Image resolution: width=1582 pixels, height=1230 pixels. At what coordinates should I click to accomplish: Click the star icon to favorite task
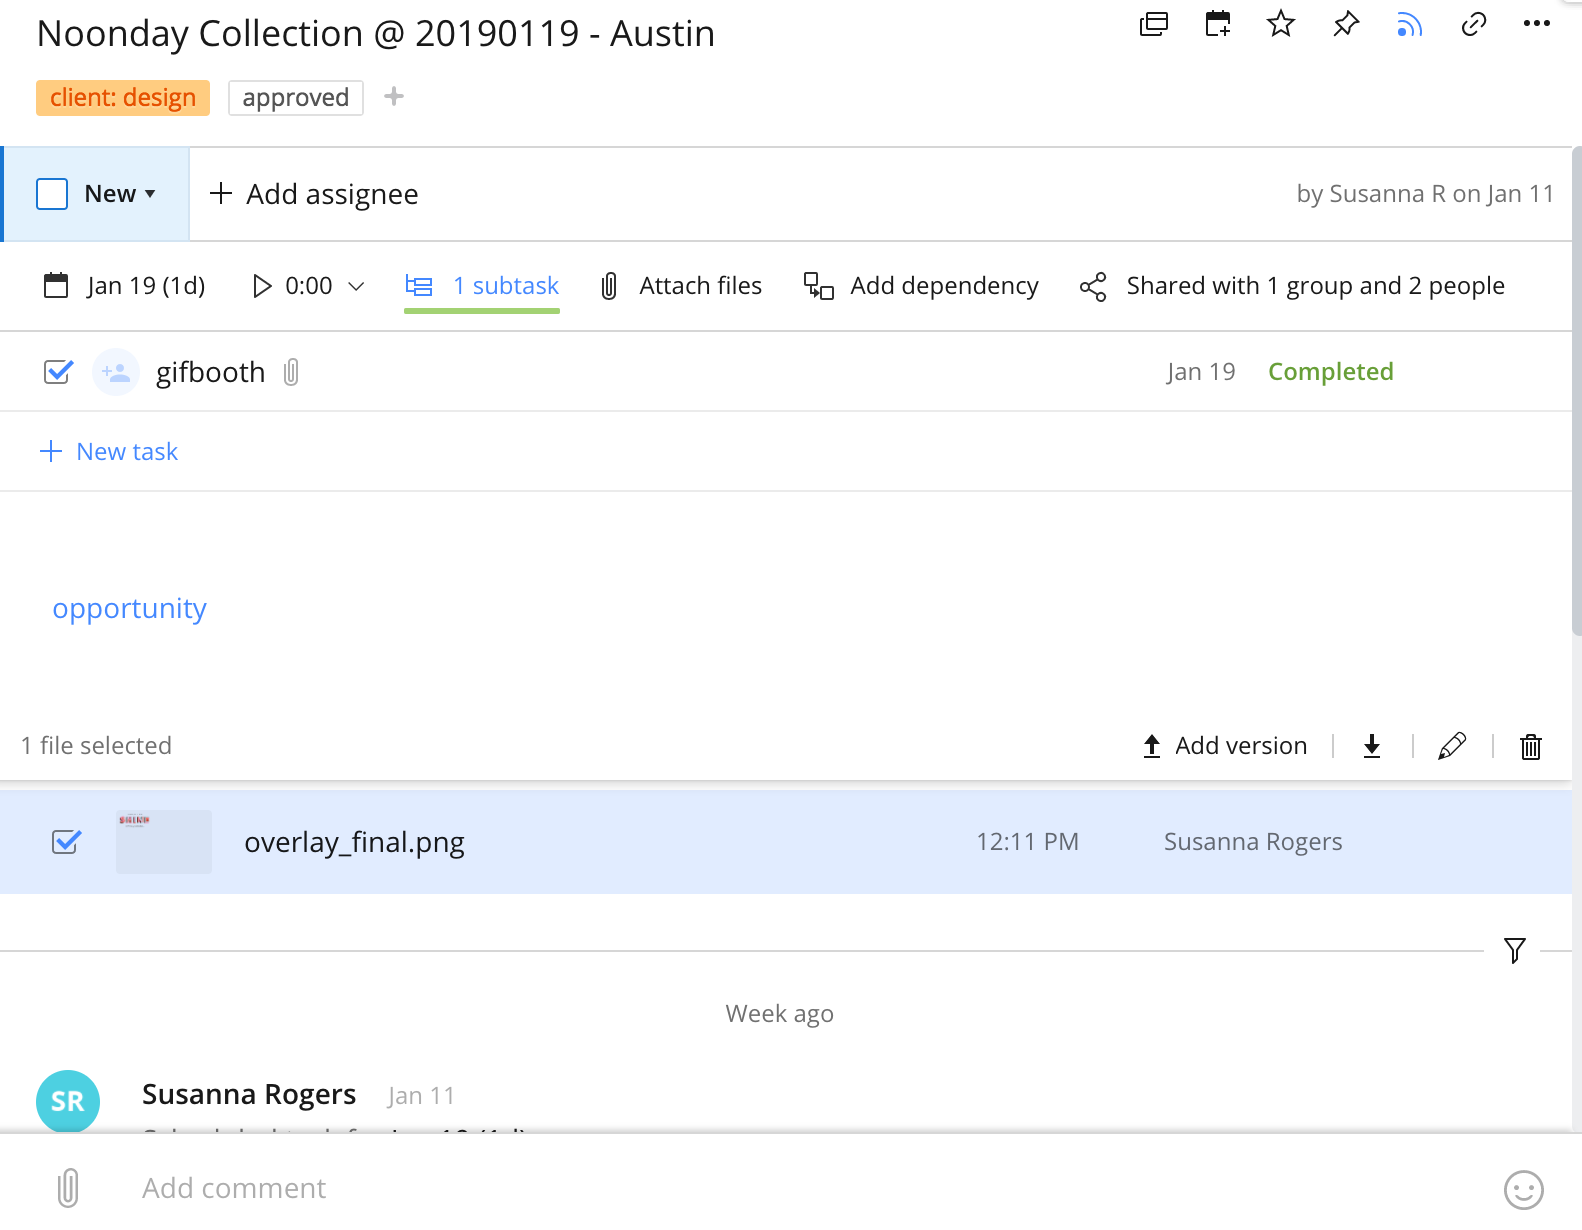1281,24
